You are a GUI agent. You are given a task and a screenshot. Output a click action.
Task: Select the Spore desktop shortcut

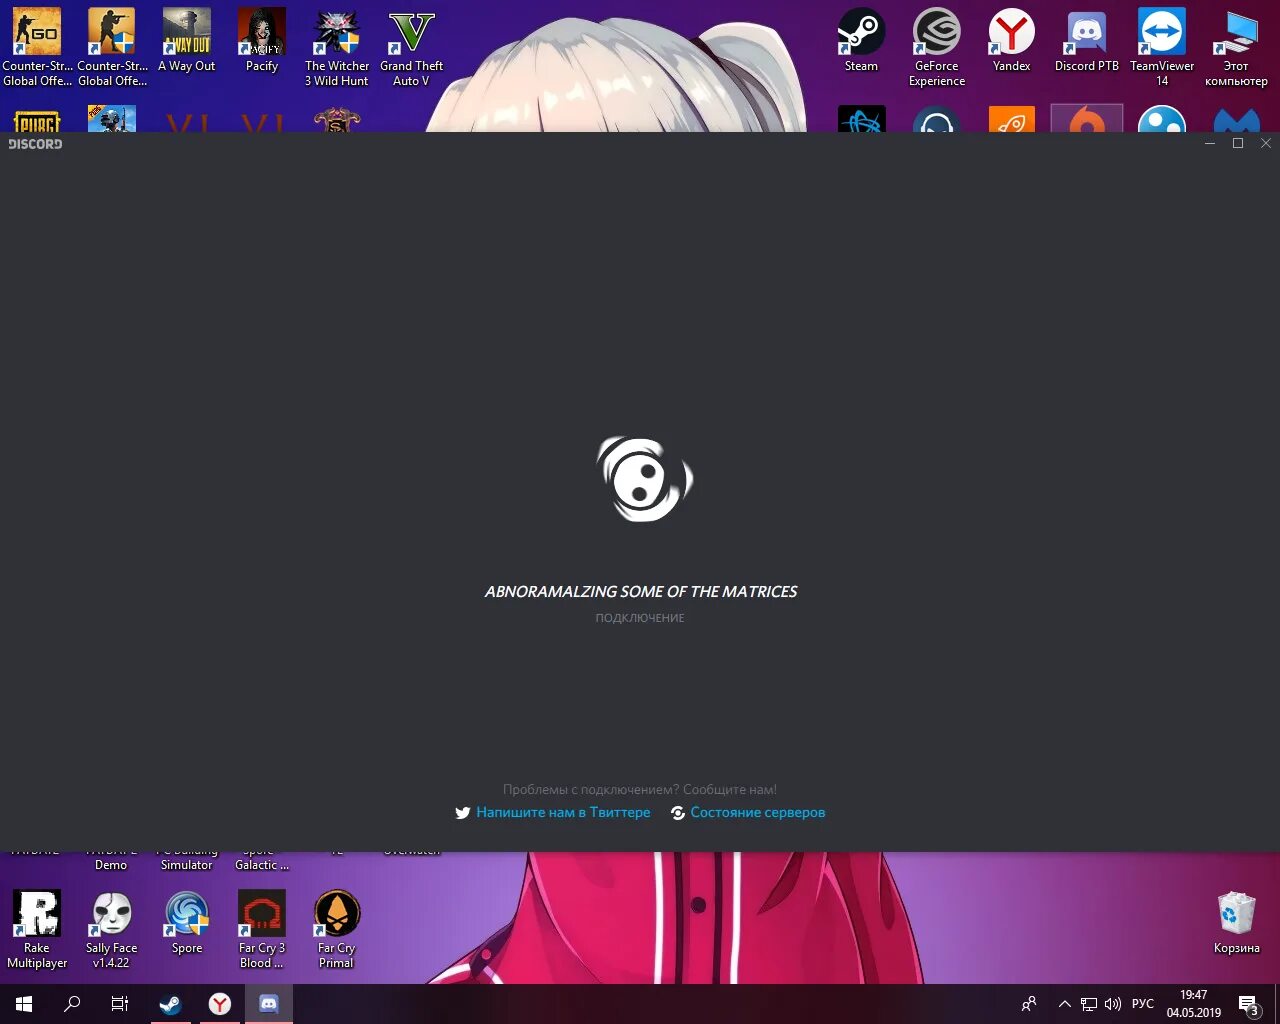pyautogui.click(x=187, y=922)
